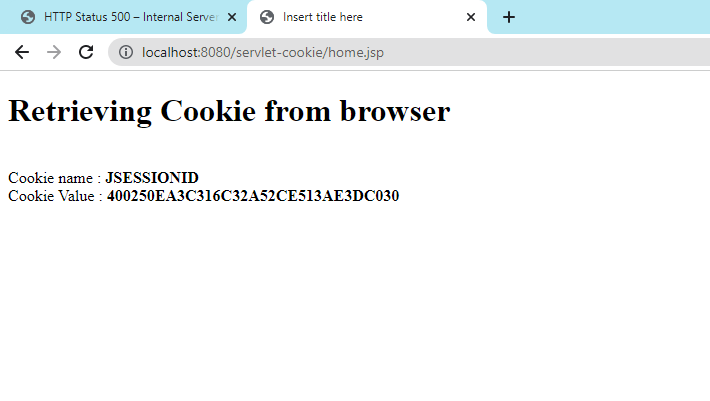Image resolution: width=710 pixels, height=401 pixels.
Task: Click the 'Cookie name :' label
Action: coord(54,178)
